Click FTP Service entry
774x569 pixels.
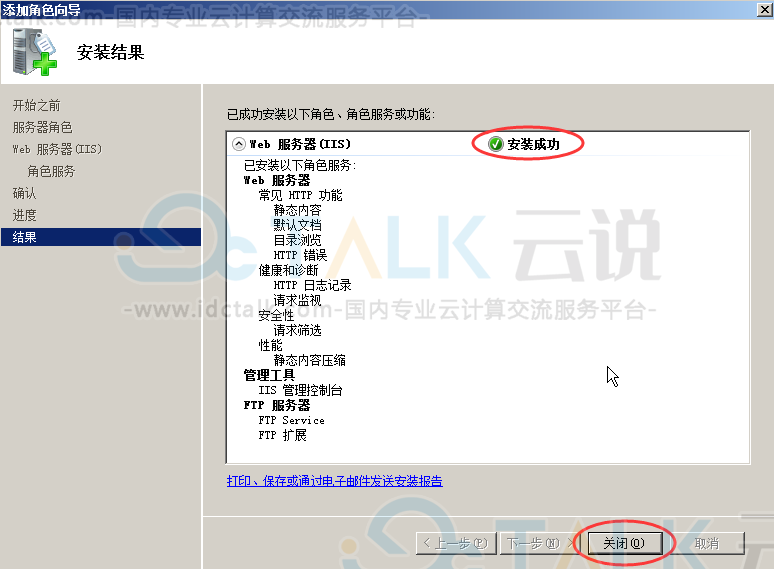pyautogui.click(x=291, y=420)
